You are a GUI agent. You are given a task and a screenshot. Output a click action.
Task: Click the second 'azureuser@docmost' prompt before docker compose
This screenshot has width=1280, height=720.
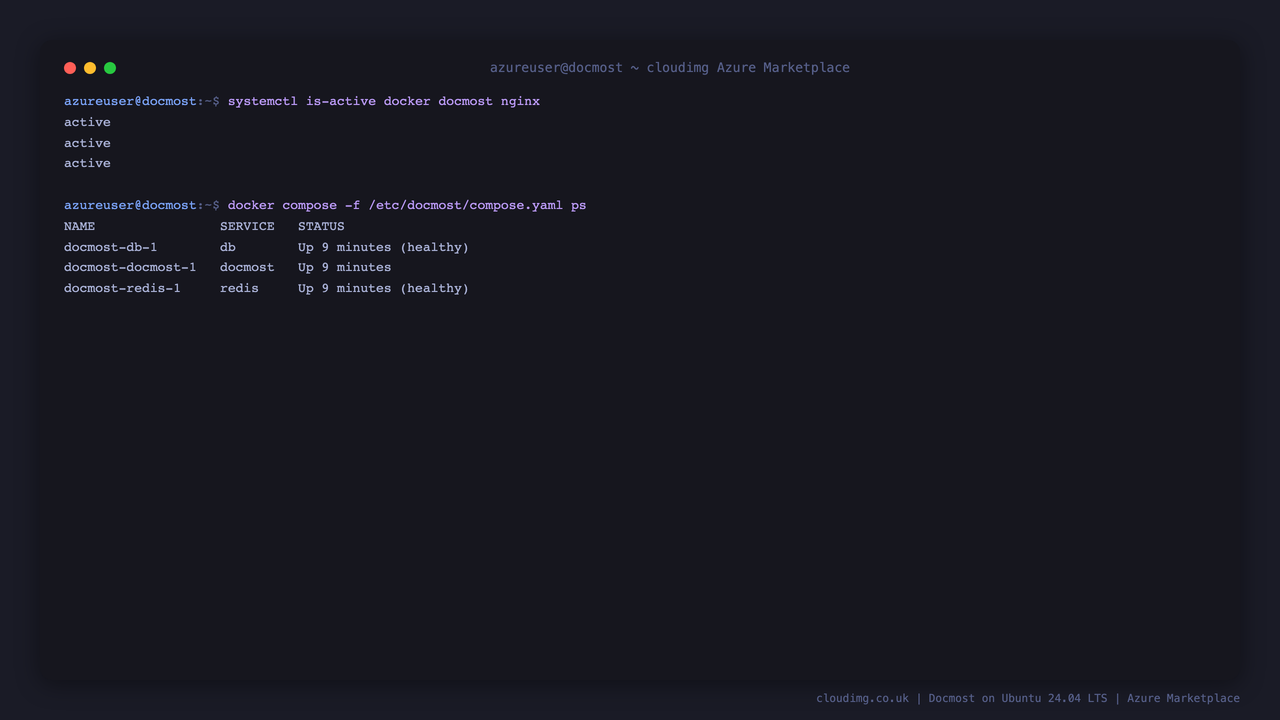130,205
